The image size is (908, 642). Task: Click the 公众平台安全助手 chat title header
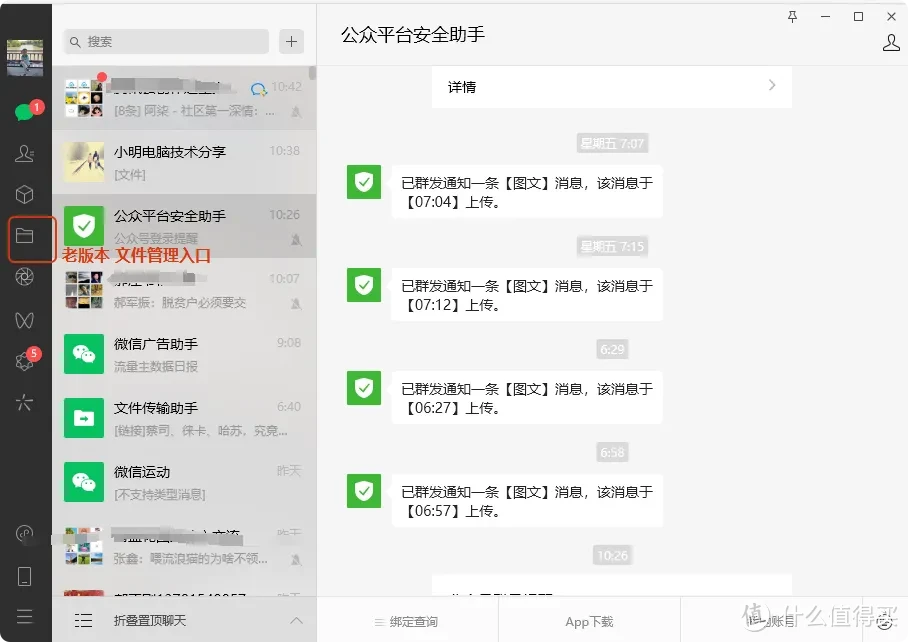tap(412, 35)
